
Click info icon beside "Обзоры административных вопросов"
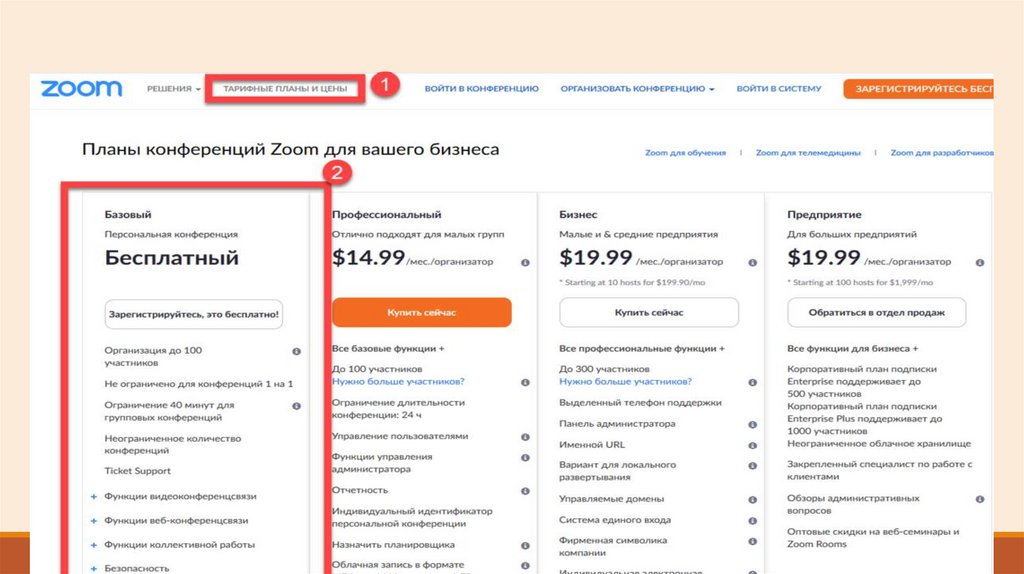(x=980, y=498)
